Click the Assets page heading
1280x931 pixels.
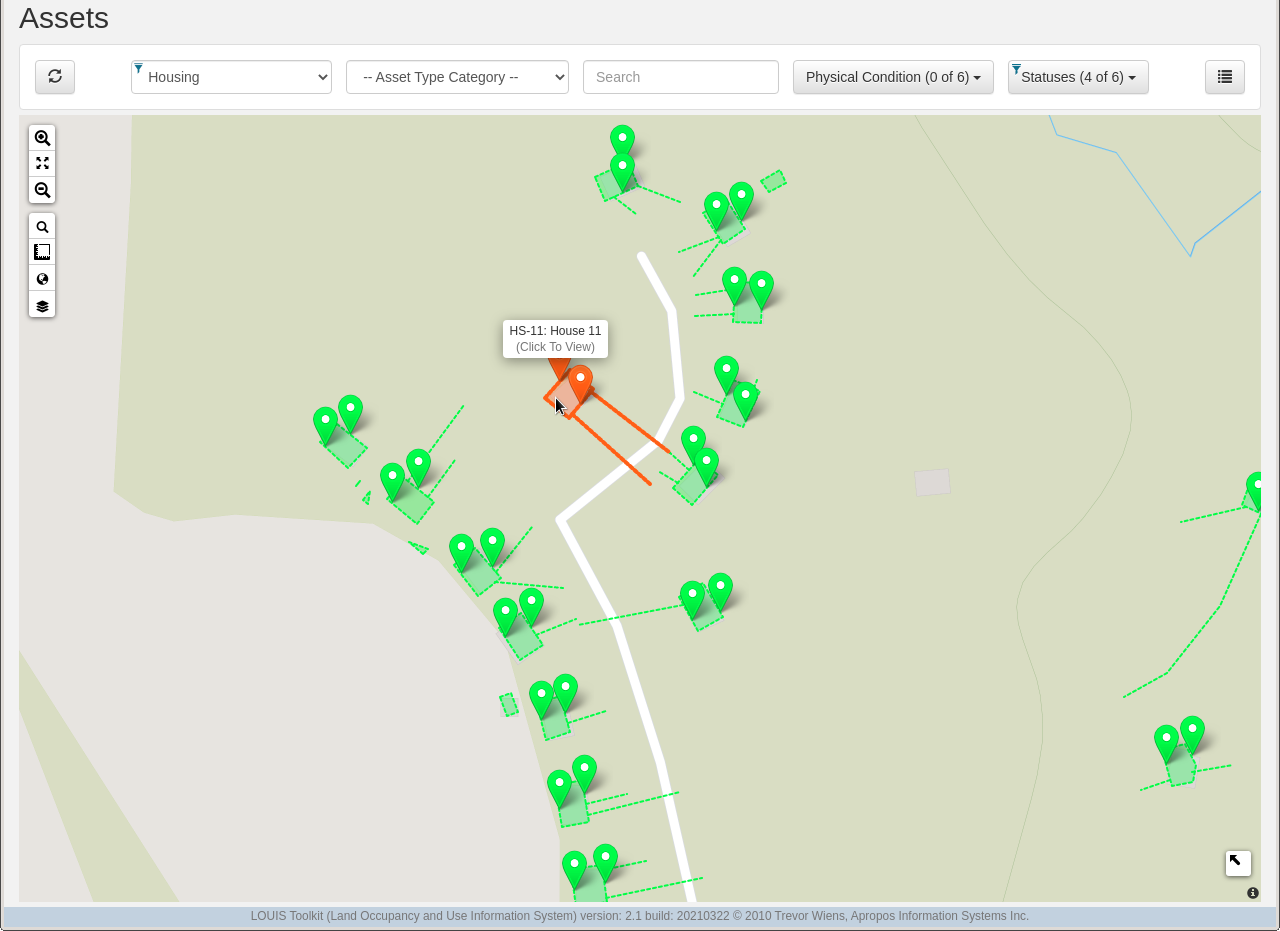[x=64, y=18]
